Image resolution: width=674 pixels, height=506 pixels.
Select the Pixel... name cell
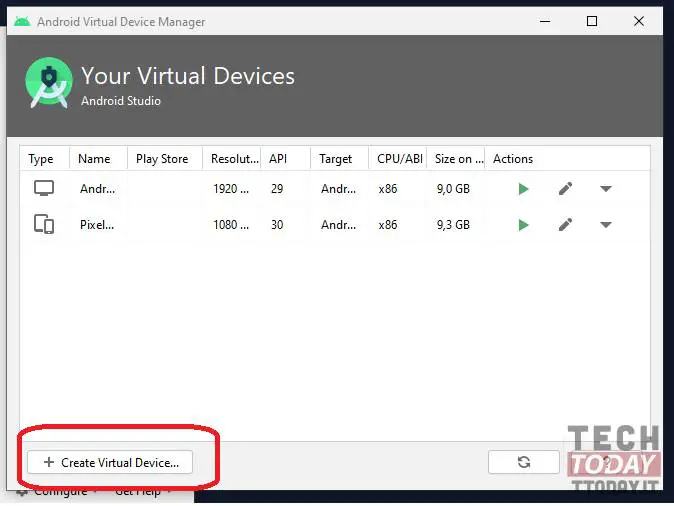click(97, 225)
